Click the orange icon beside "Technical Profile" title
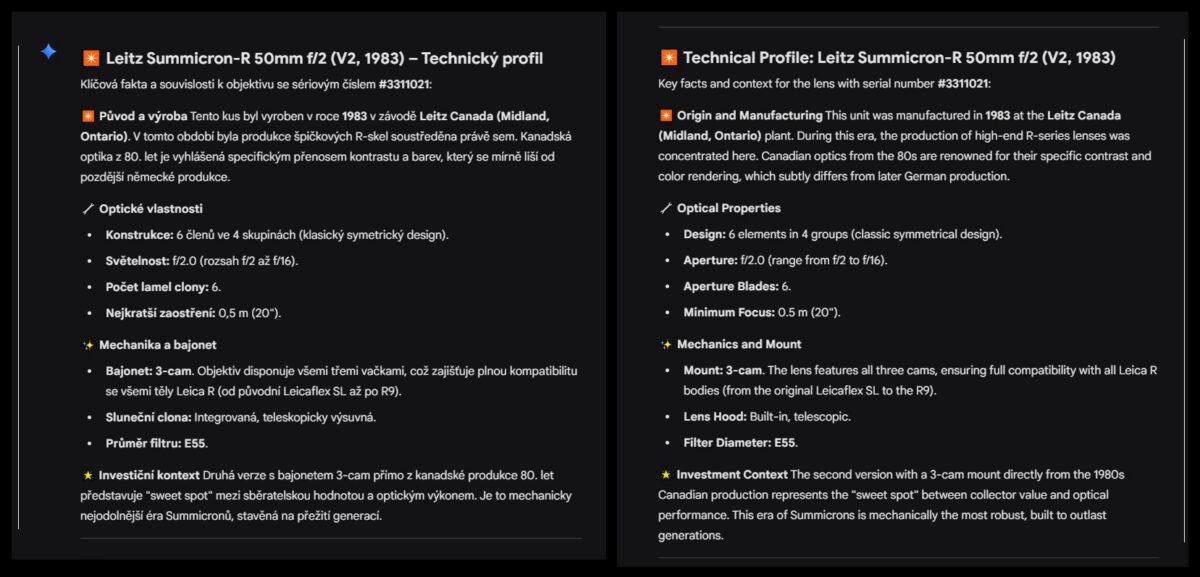Viewport: 1200px width, 577px height. pos(668,58)
